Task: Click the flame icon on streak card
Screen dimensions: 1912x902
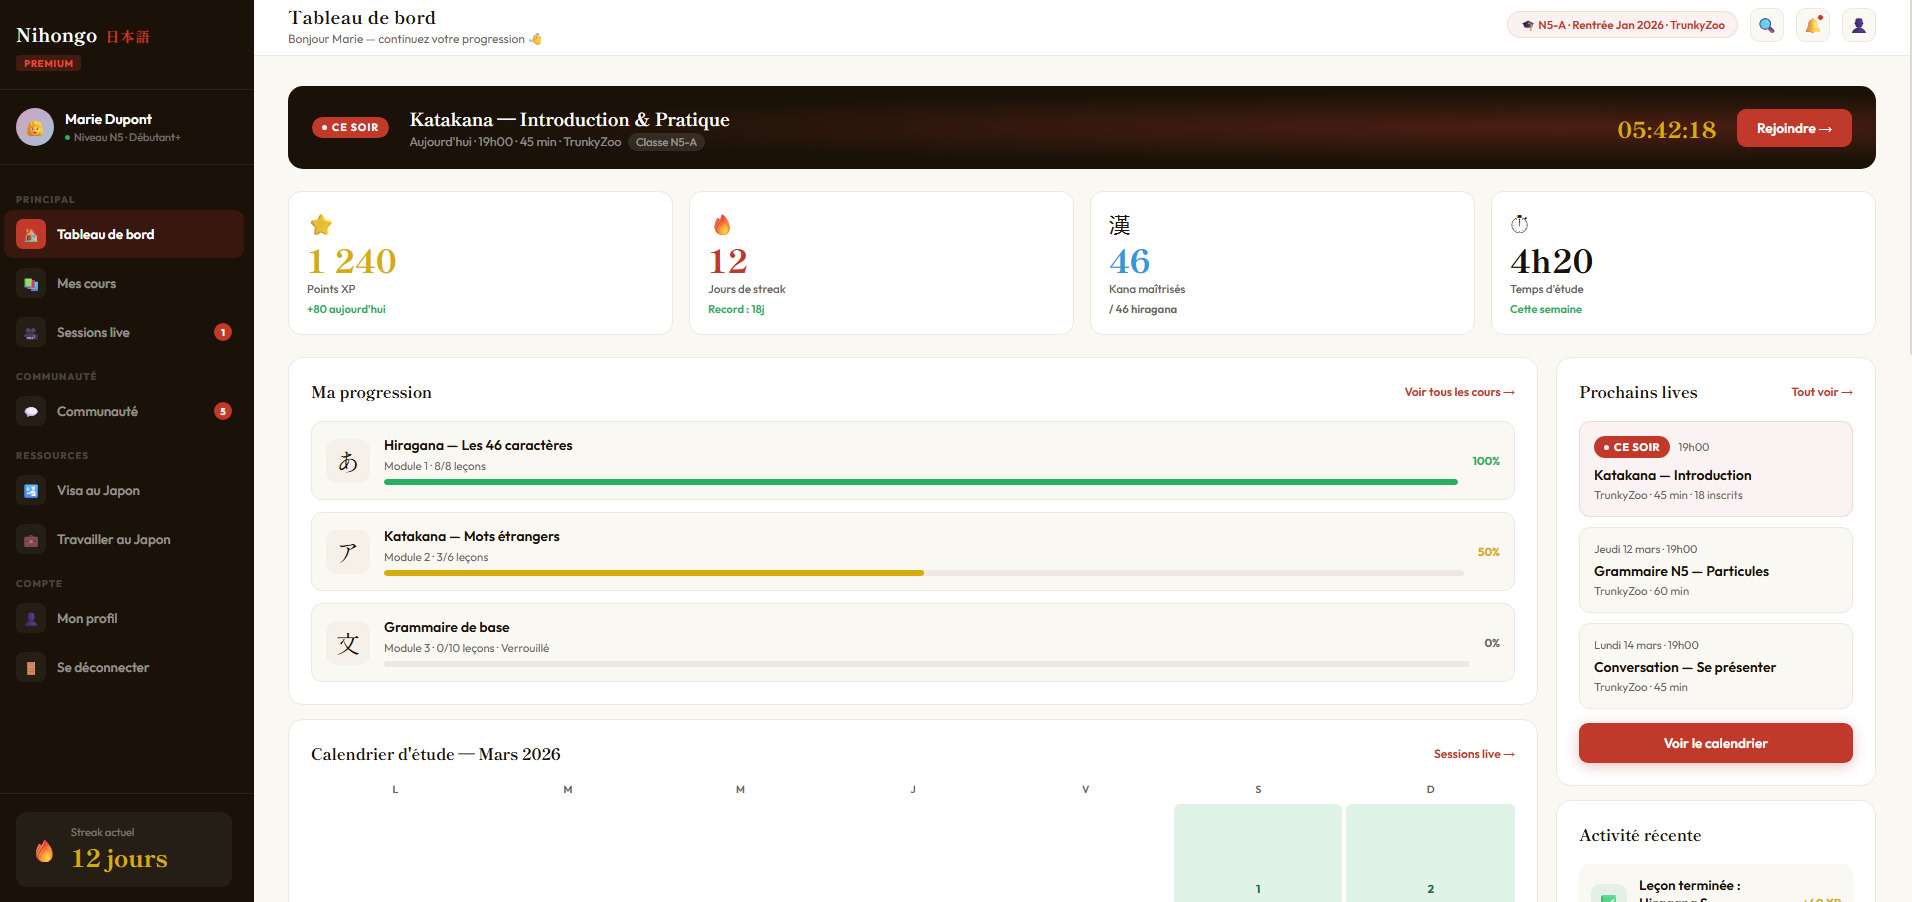Action: (722, 224)
